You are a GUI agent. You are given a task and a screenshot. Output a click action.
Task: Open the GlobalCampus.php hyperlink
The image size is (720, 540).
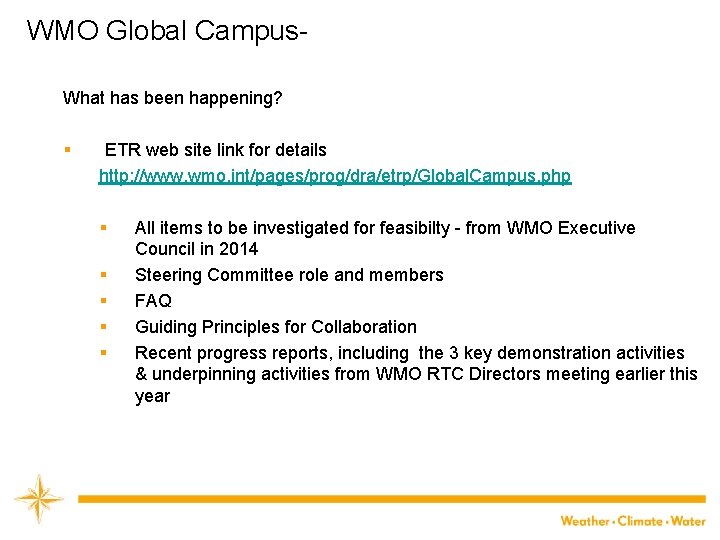335,176
